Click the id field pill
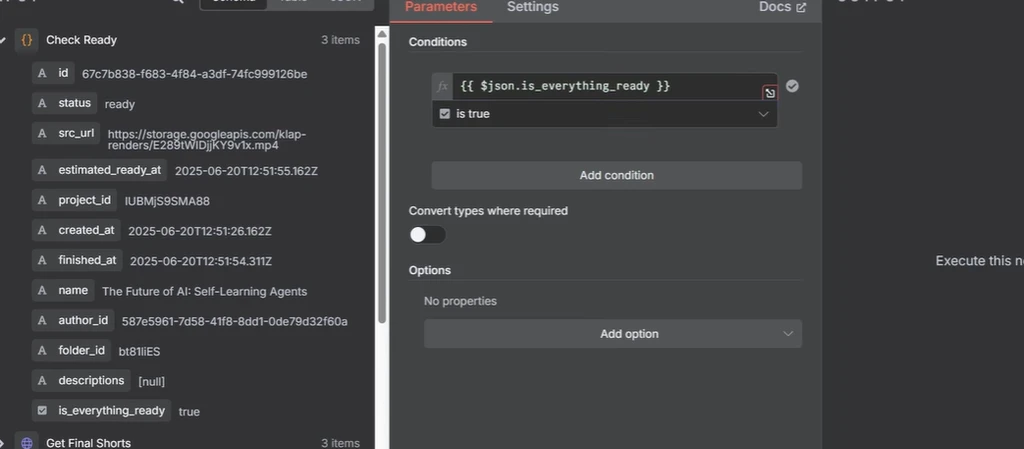This screenshot has width=1024, height=449. pos(53,73)
